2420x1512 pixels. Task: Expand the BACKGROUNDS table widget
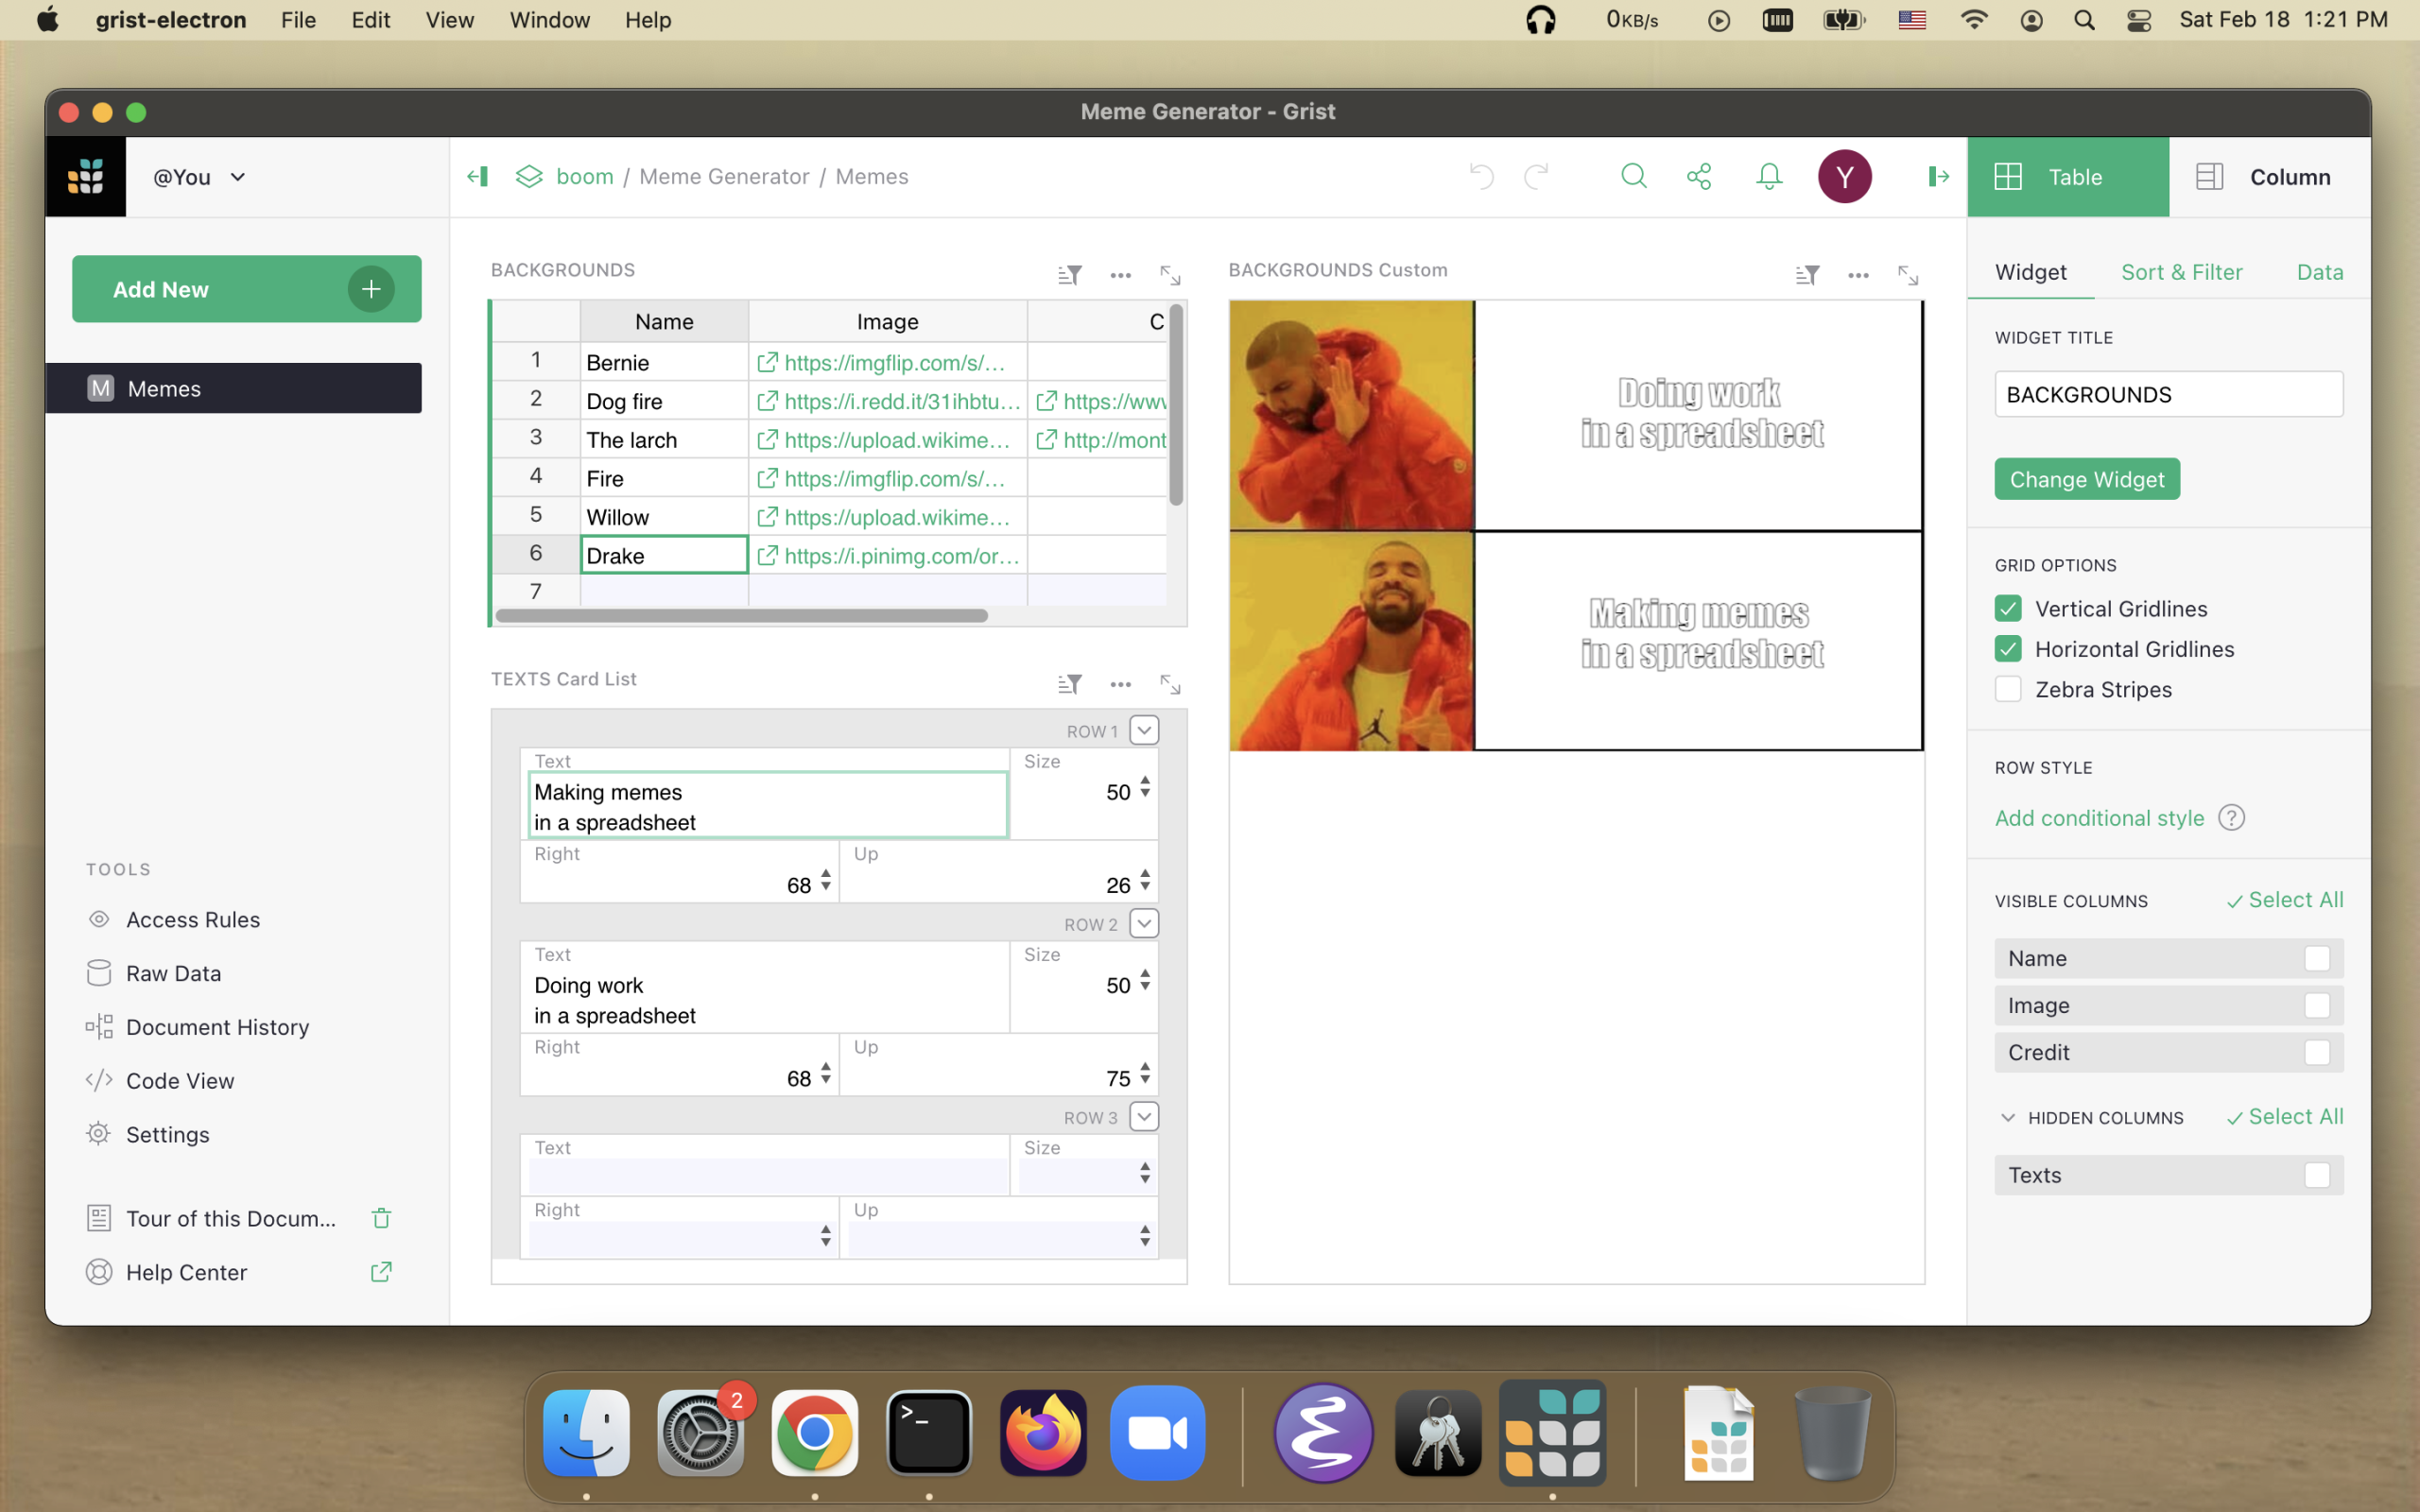(1170, 275)
